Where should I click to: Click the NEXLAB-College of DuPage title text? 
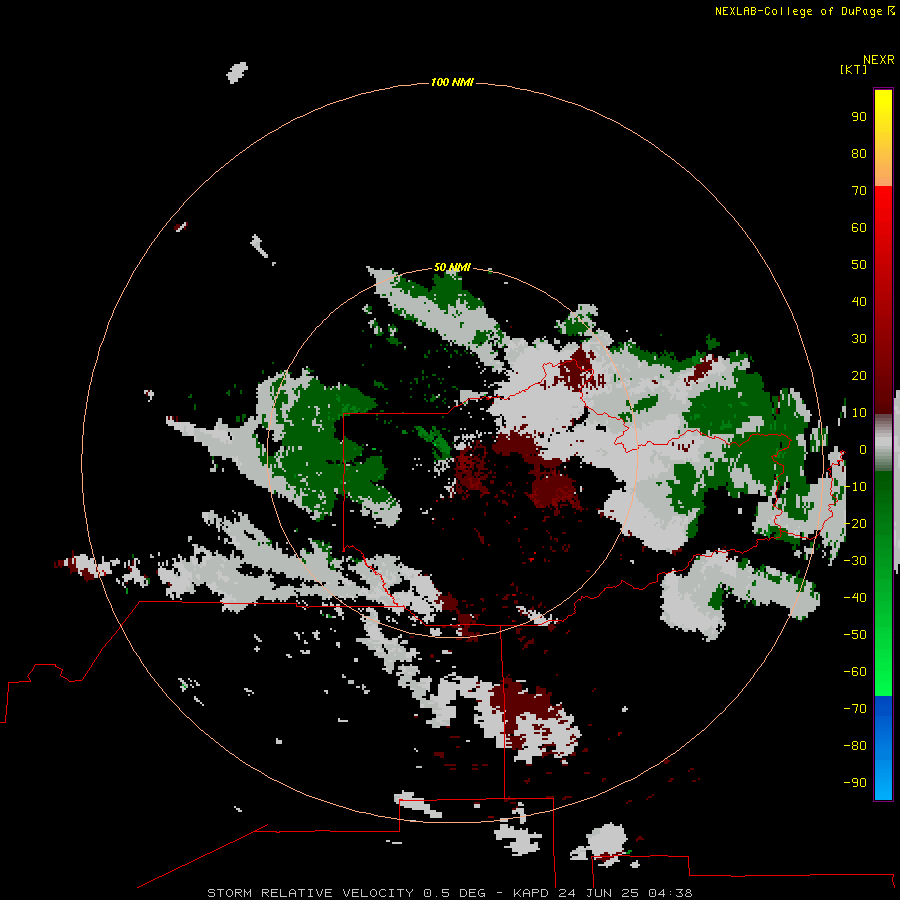tap(799, 11)
